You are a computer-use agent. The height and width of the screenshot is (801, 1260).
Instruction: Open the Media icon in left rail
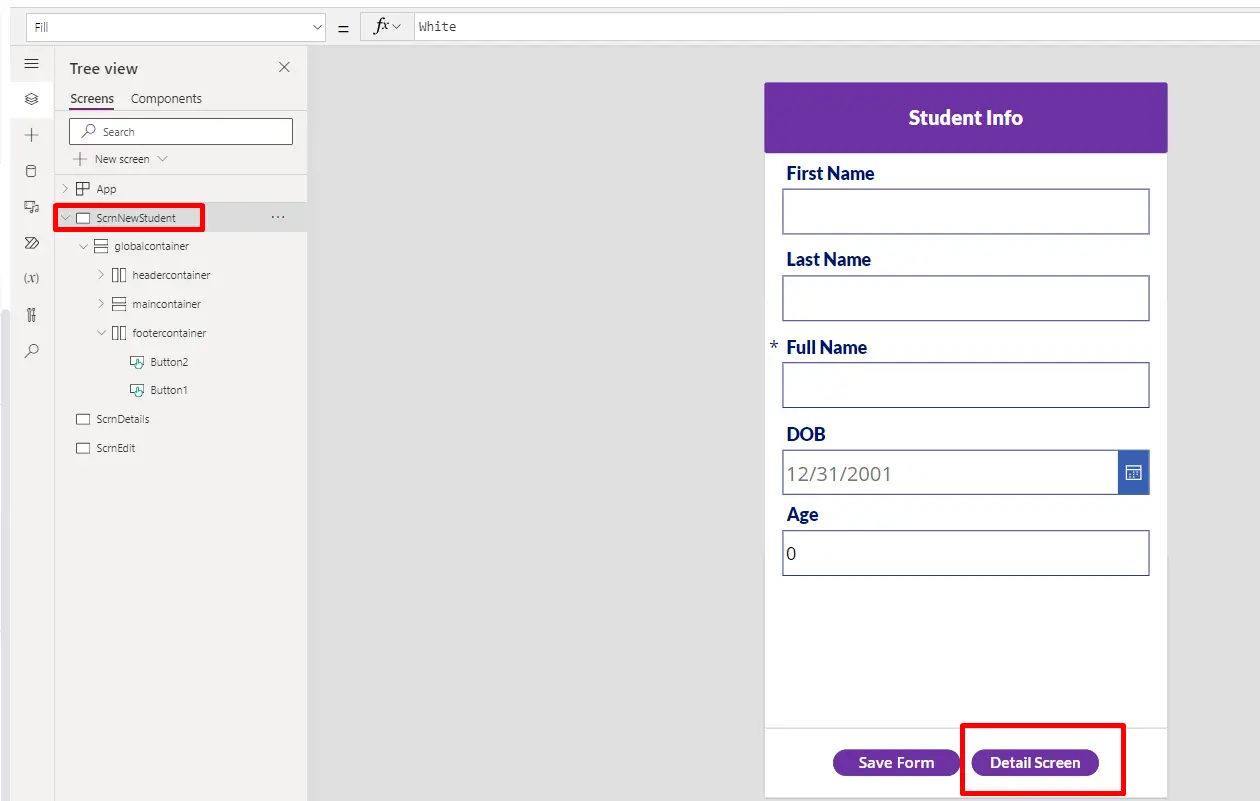tap(31, 207)
